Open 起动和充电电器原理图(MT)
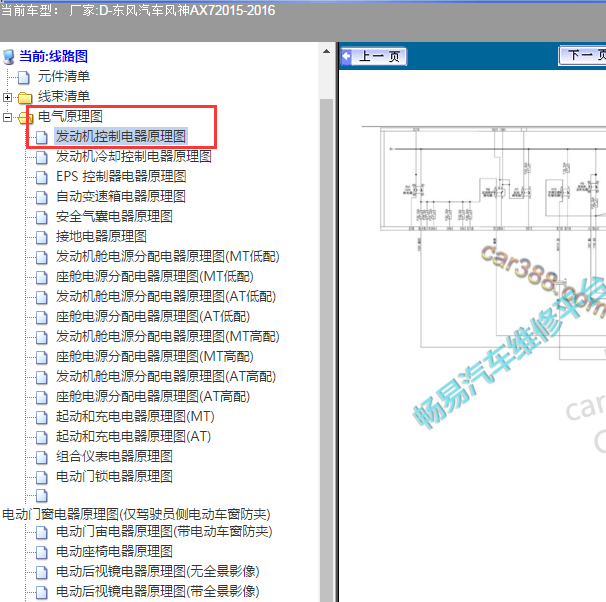 tap(135, 417)
